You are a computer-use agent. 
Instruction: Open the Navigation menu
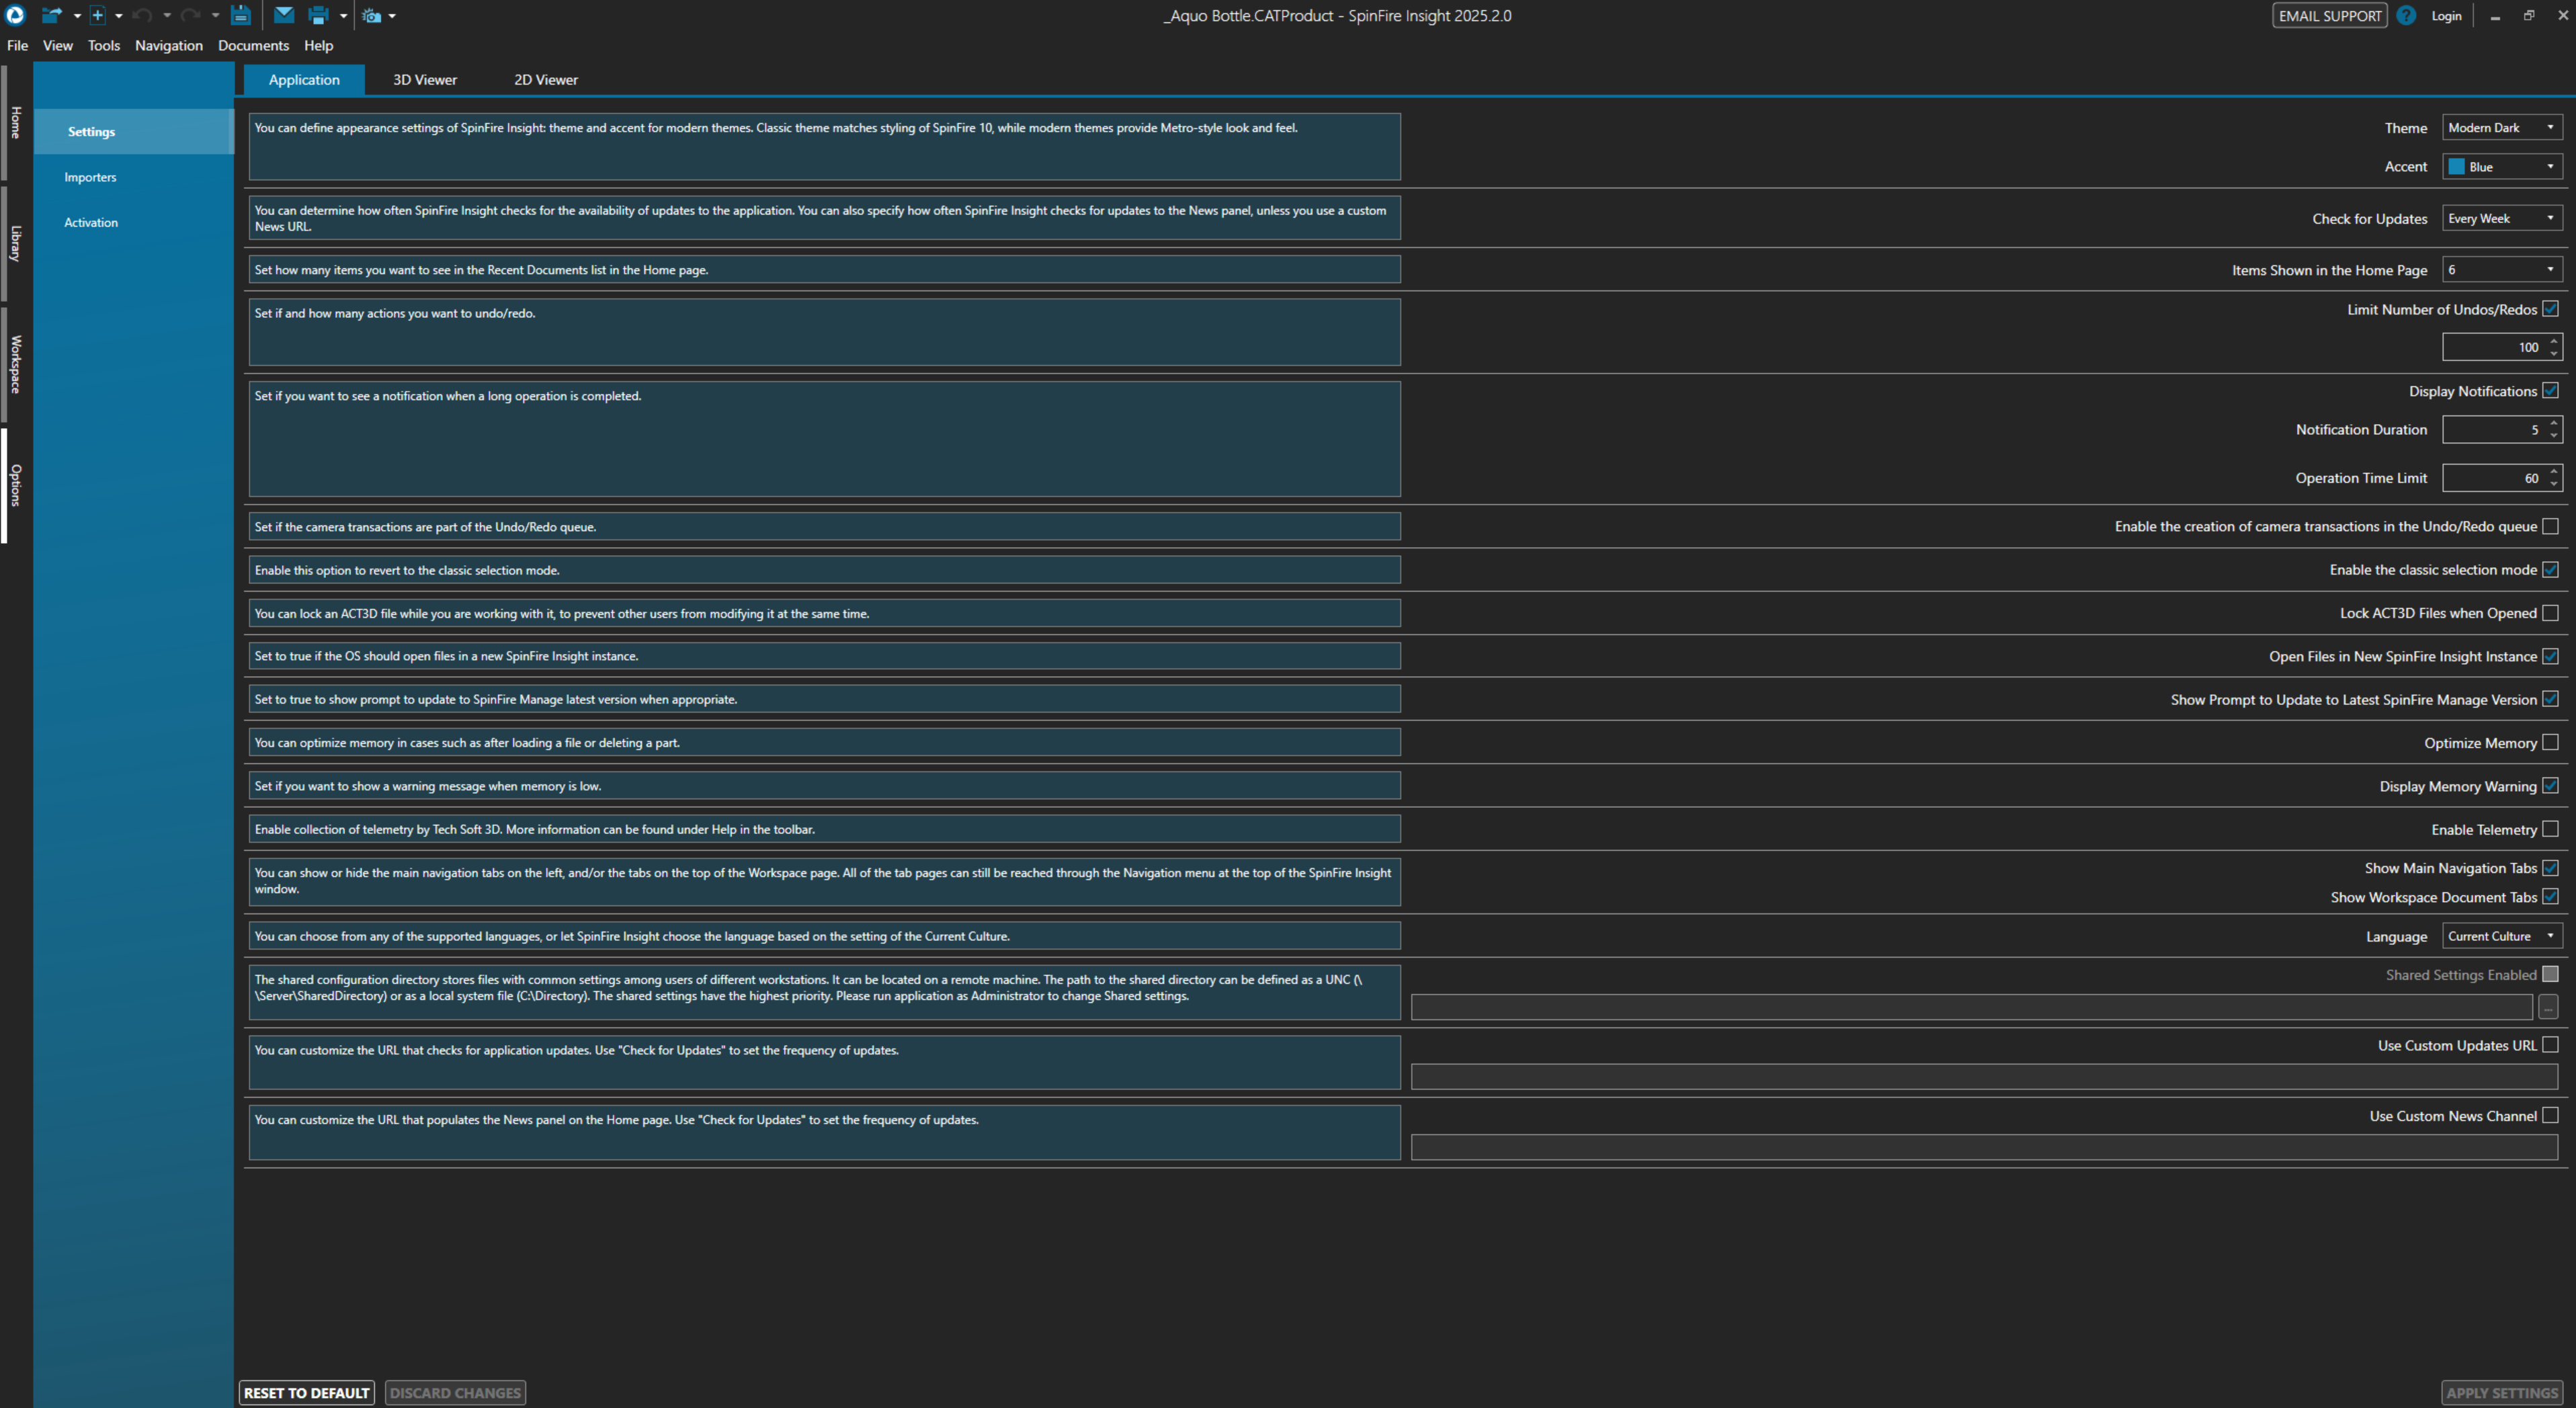[168, 46]
